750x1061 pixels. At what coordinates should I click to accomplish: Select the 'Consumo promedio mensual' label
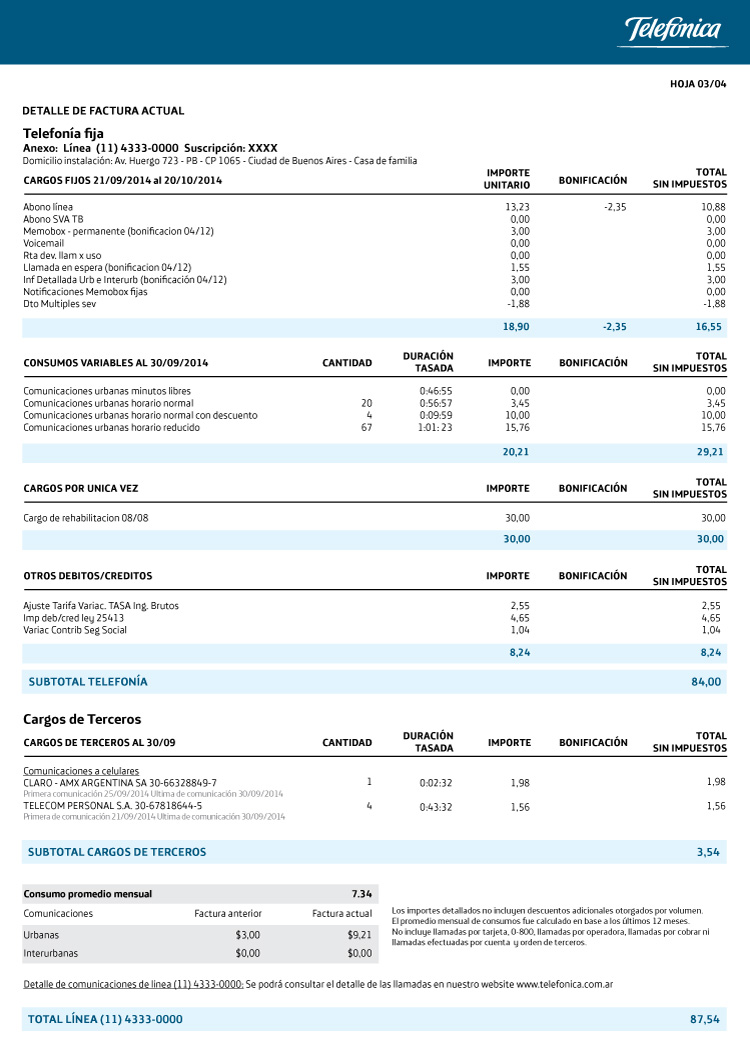pyautogui.click(x=88, y=895)
